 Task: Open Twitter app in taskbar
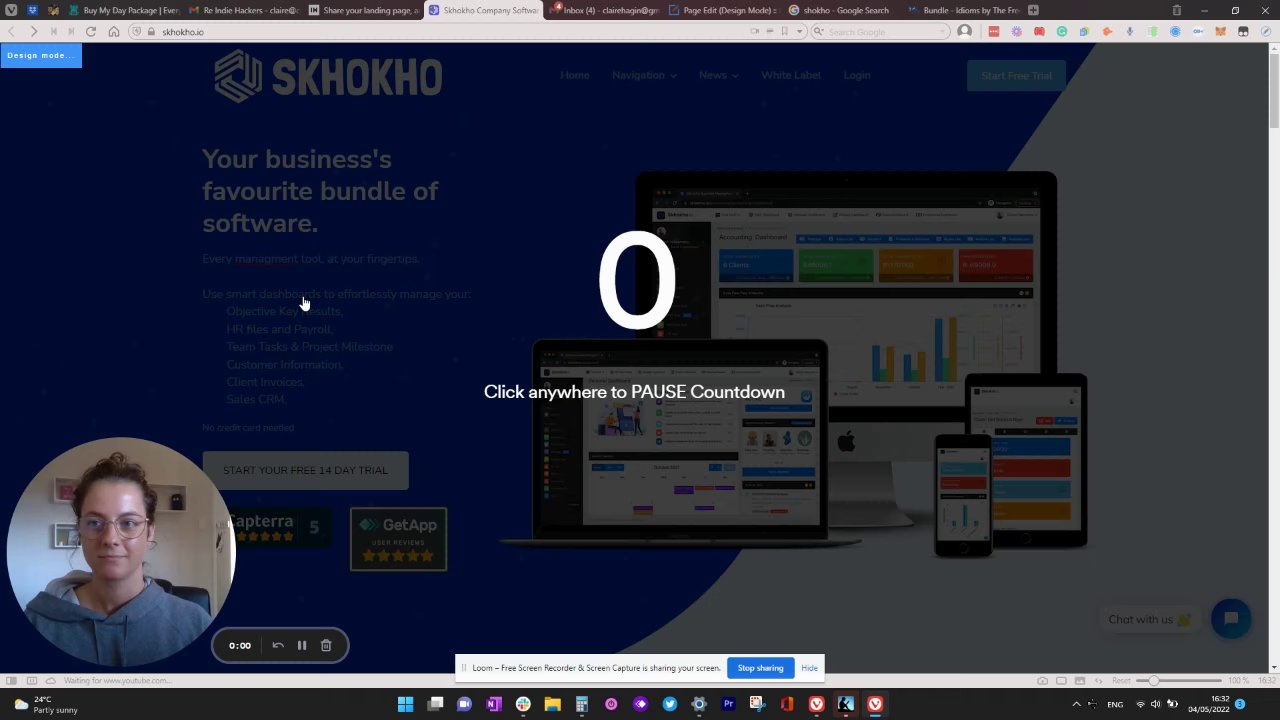pyautogui.click(x=670, y=704)
